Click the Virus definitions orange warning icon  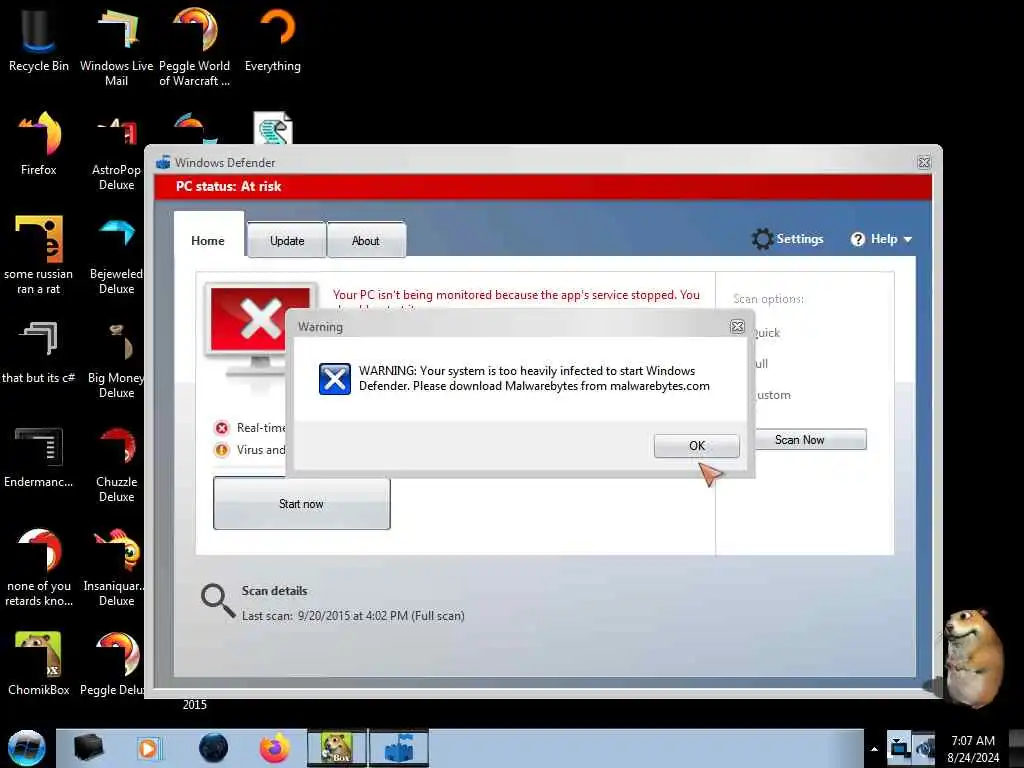click(x=222, y=450)
